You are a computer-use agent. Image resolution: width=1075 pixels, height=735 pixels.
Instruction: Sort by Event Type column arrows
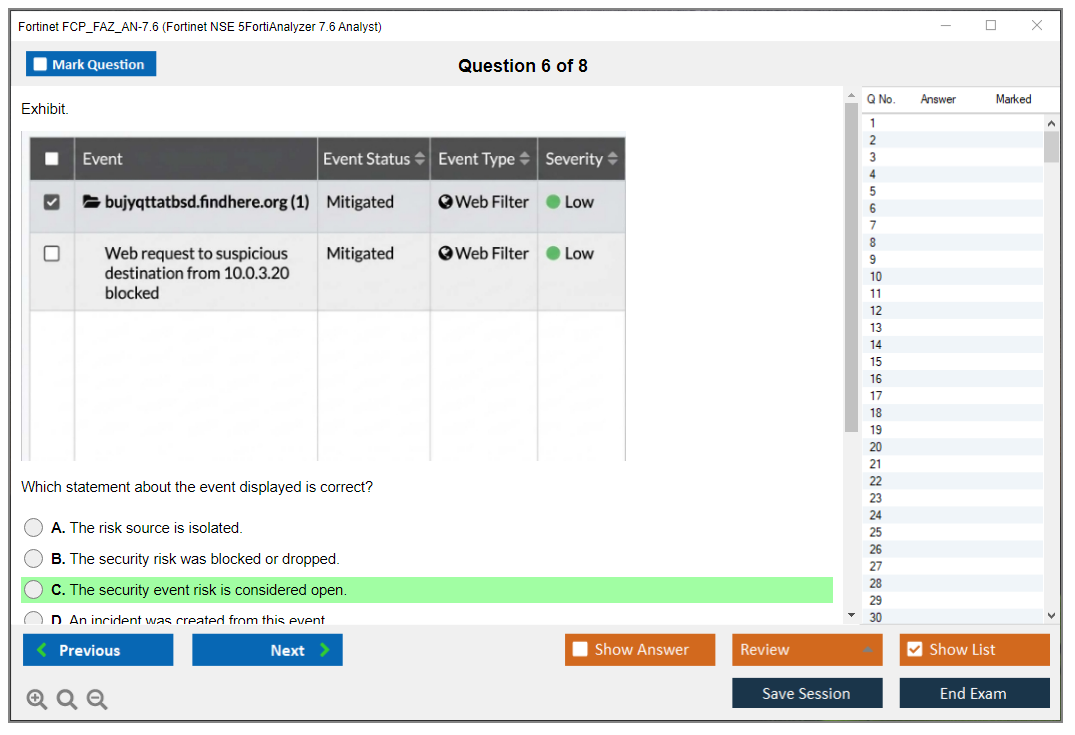(524, 158)
